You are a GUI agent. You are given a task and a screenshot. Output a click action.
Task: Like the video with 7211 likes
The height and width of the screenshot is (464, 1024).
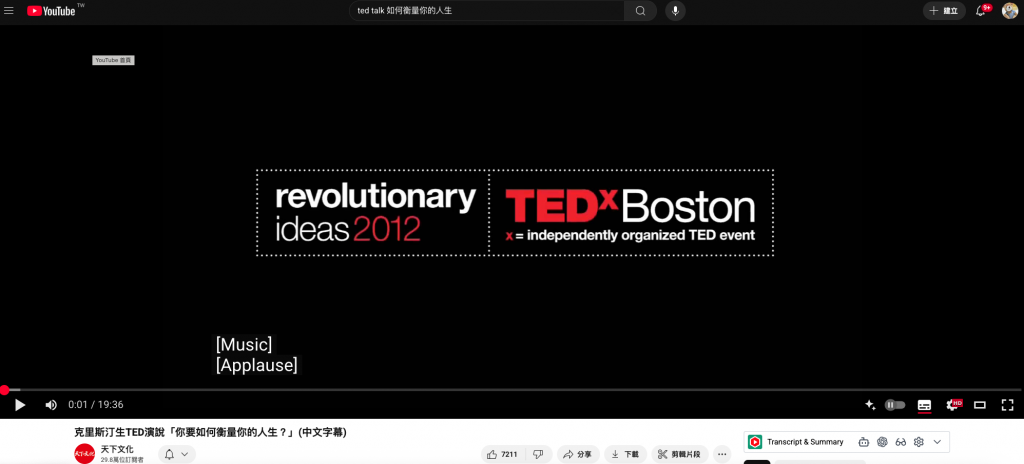tap(503, 454)
